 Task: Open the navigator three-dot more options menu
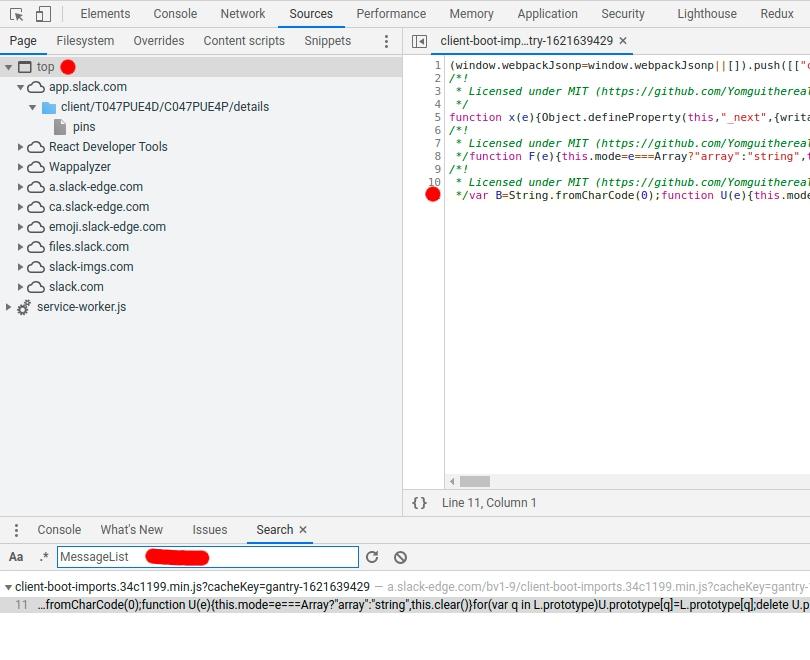point(386,41)
